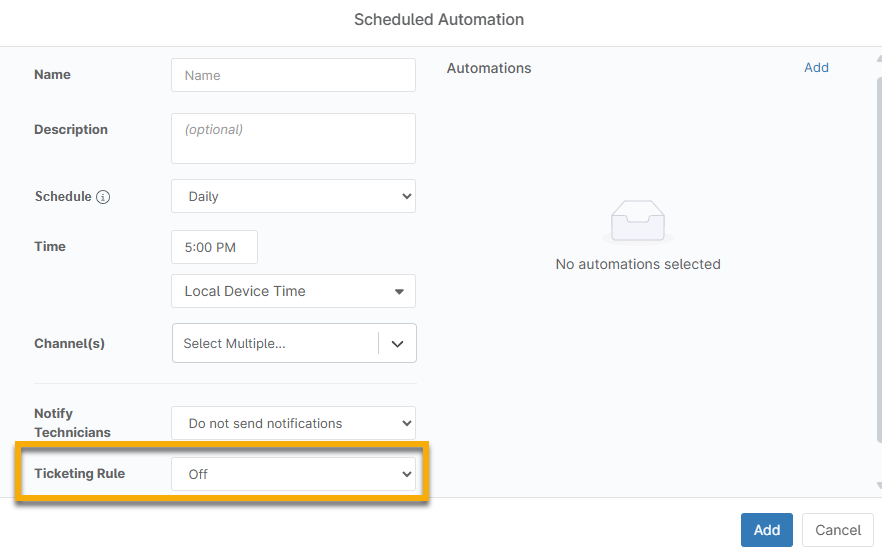Click the caret on Local Device Time
The image size is (882, 552).
tap(399, 292)
